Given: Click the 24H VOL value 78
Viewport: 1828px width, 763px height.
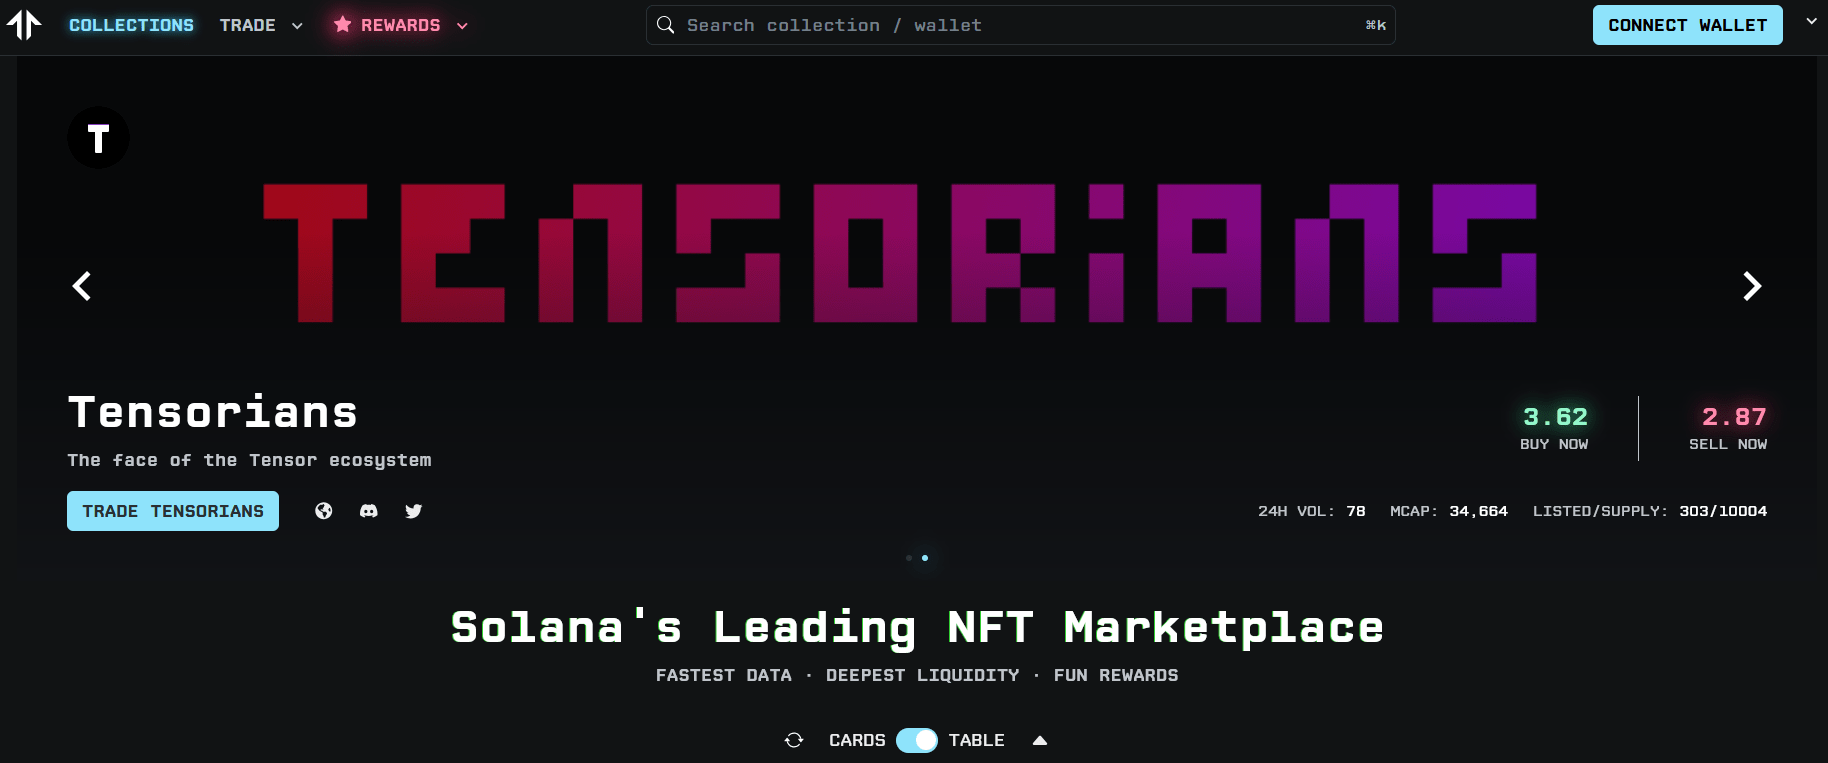Looking at the screenshot, I should pyautogui.click(x=1356, y=511).
